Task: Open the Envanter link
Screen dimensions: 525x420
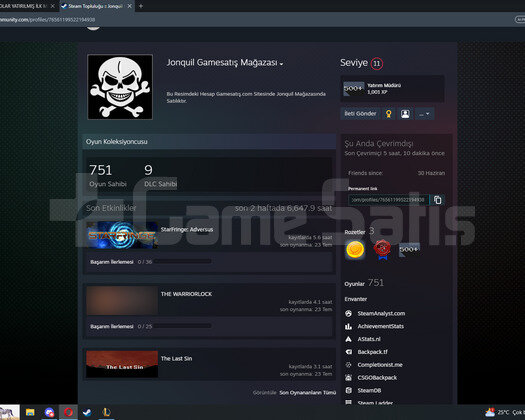Action: click(356, 299)
